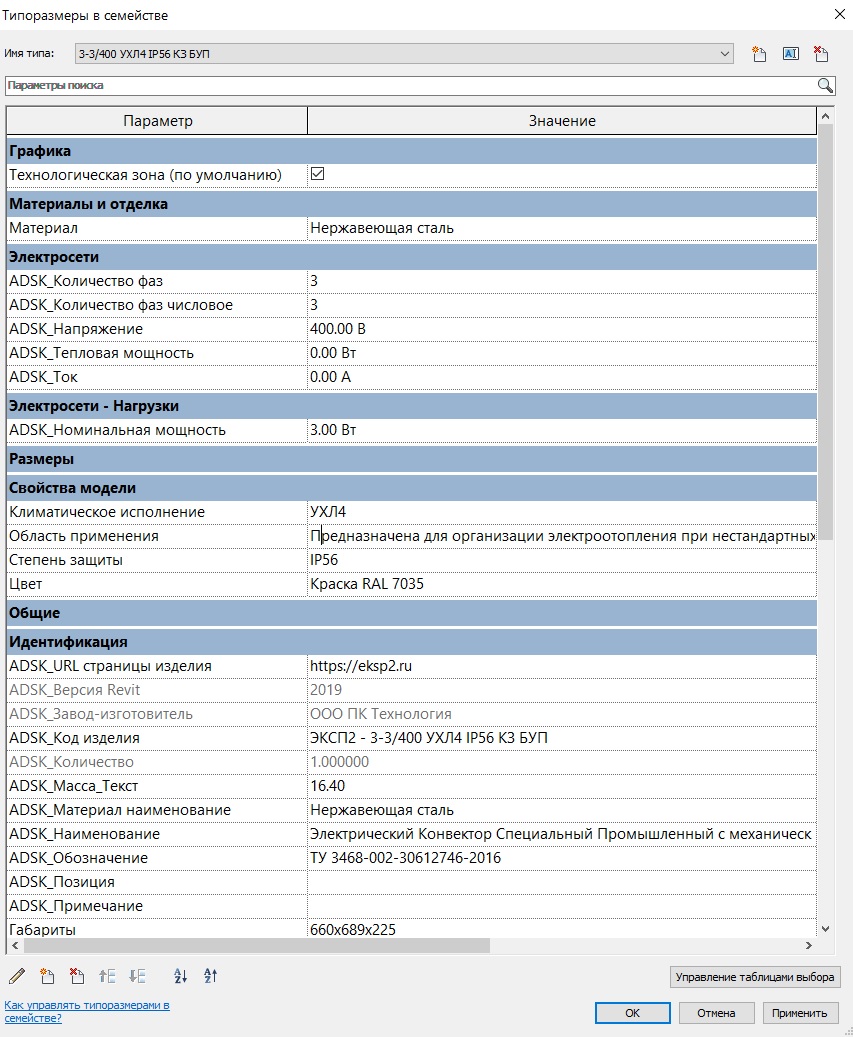Edit ADSK_Тепловая мощность value 0.00 Вт

pos(562,353)
